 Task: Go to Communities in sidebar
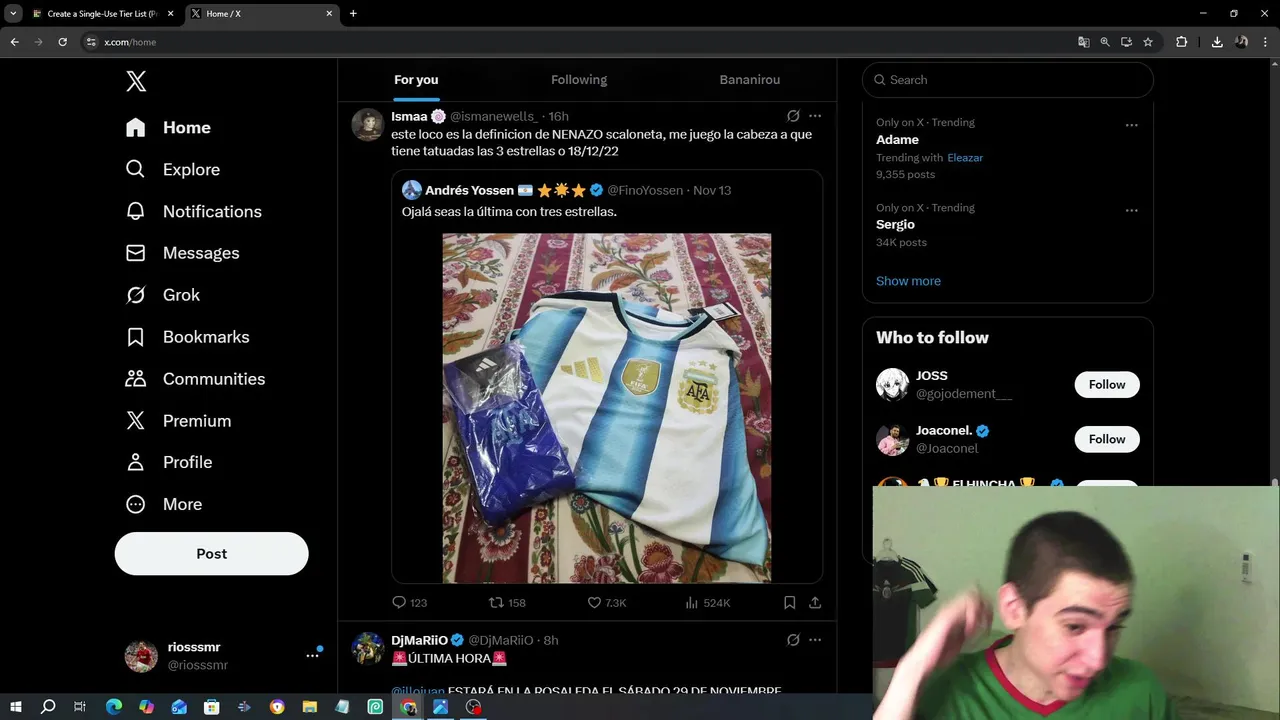point(195,379)
